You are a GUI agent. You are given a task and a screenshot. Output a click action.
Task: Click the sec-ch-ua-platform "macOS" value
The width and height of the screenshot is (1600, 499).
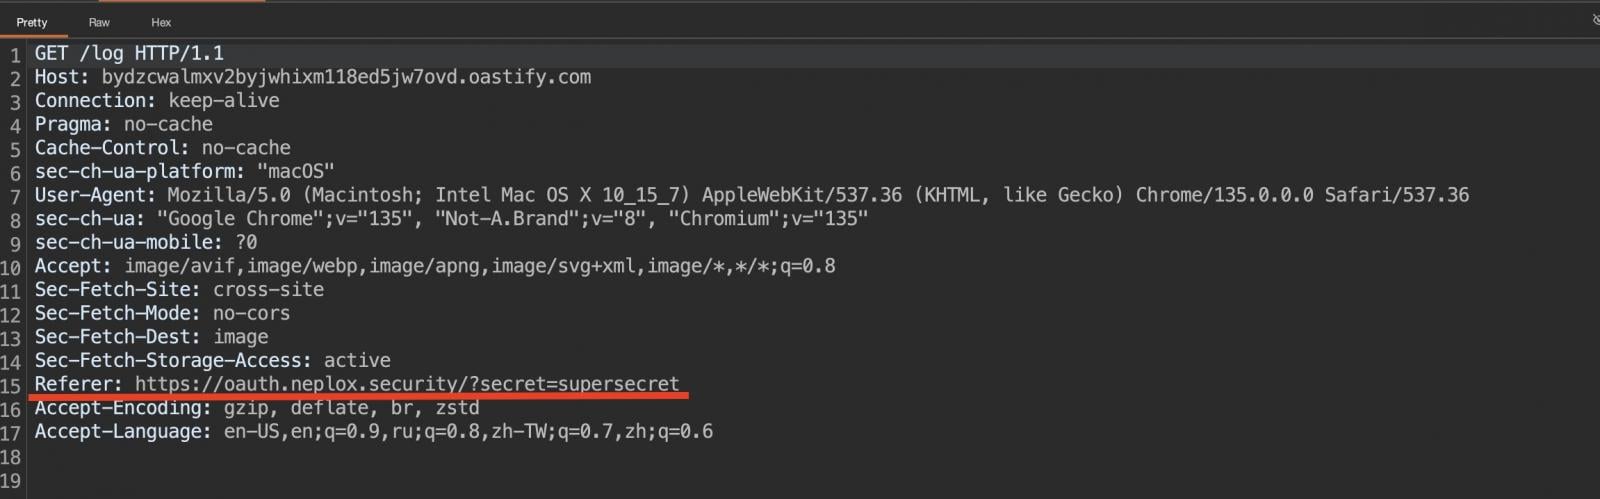click(295, 172)
